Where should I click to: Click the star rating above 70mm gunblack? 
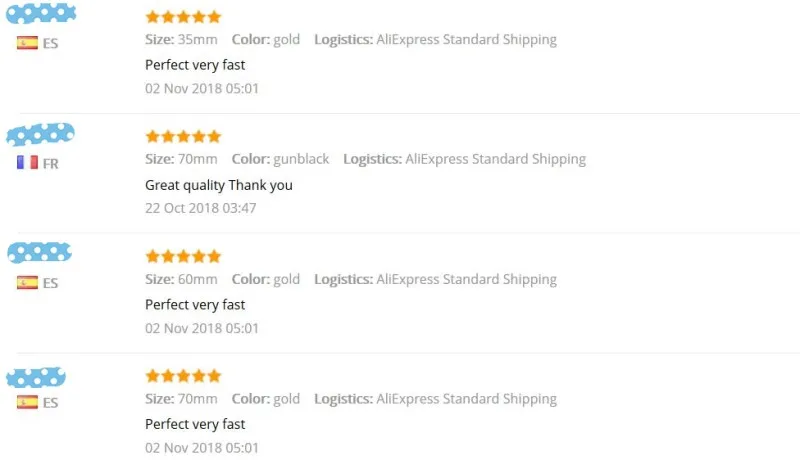183,136
